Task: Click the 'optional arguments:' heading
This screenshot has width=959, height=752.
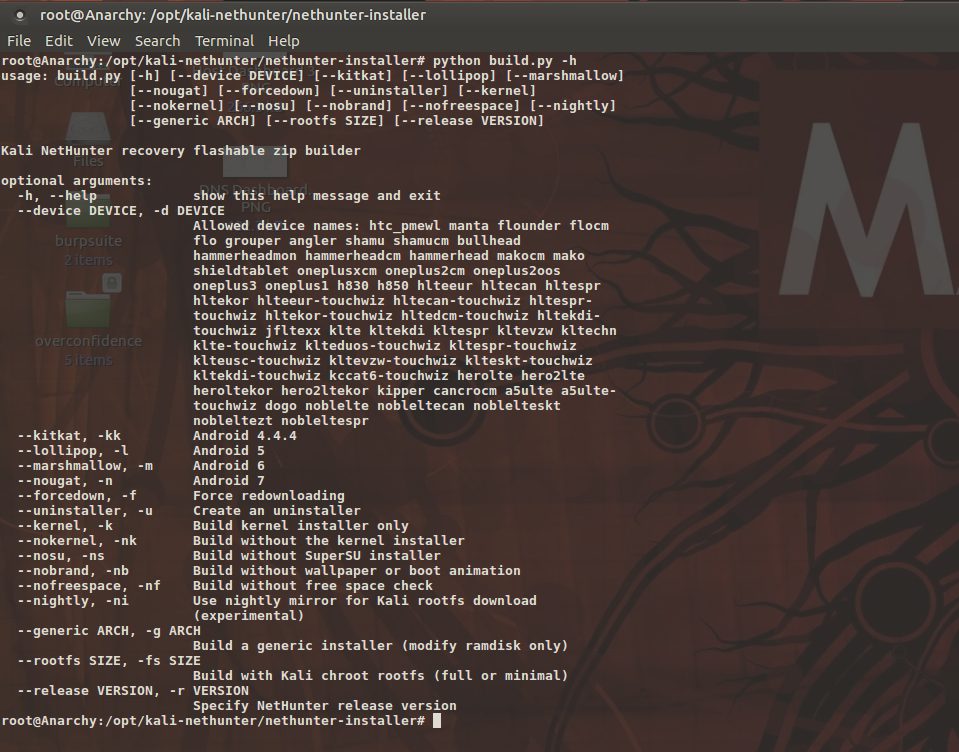Action: pos(76,181)
